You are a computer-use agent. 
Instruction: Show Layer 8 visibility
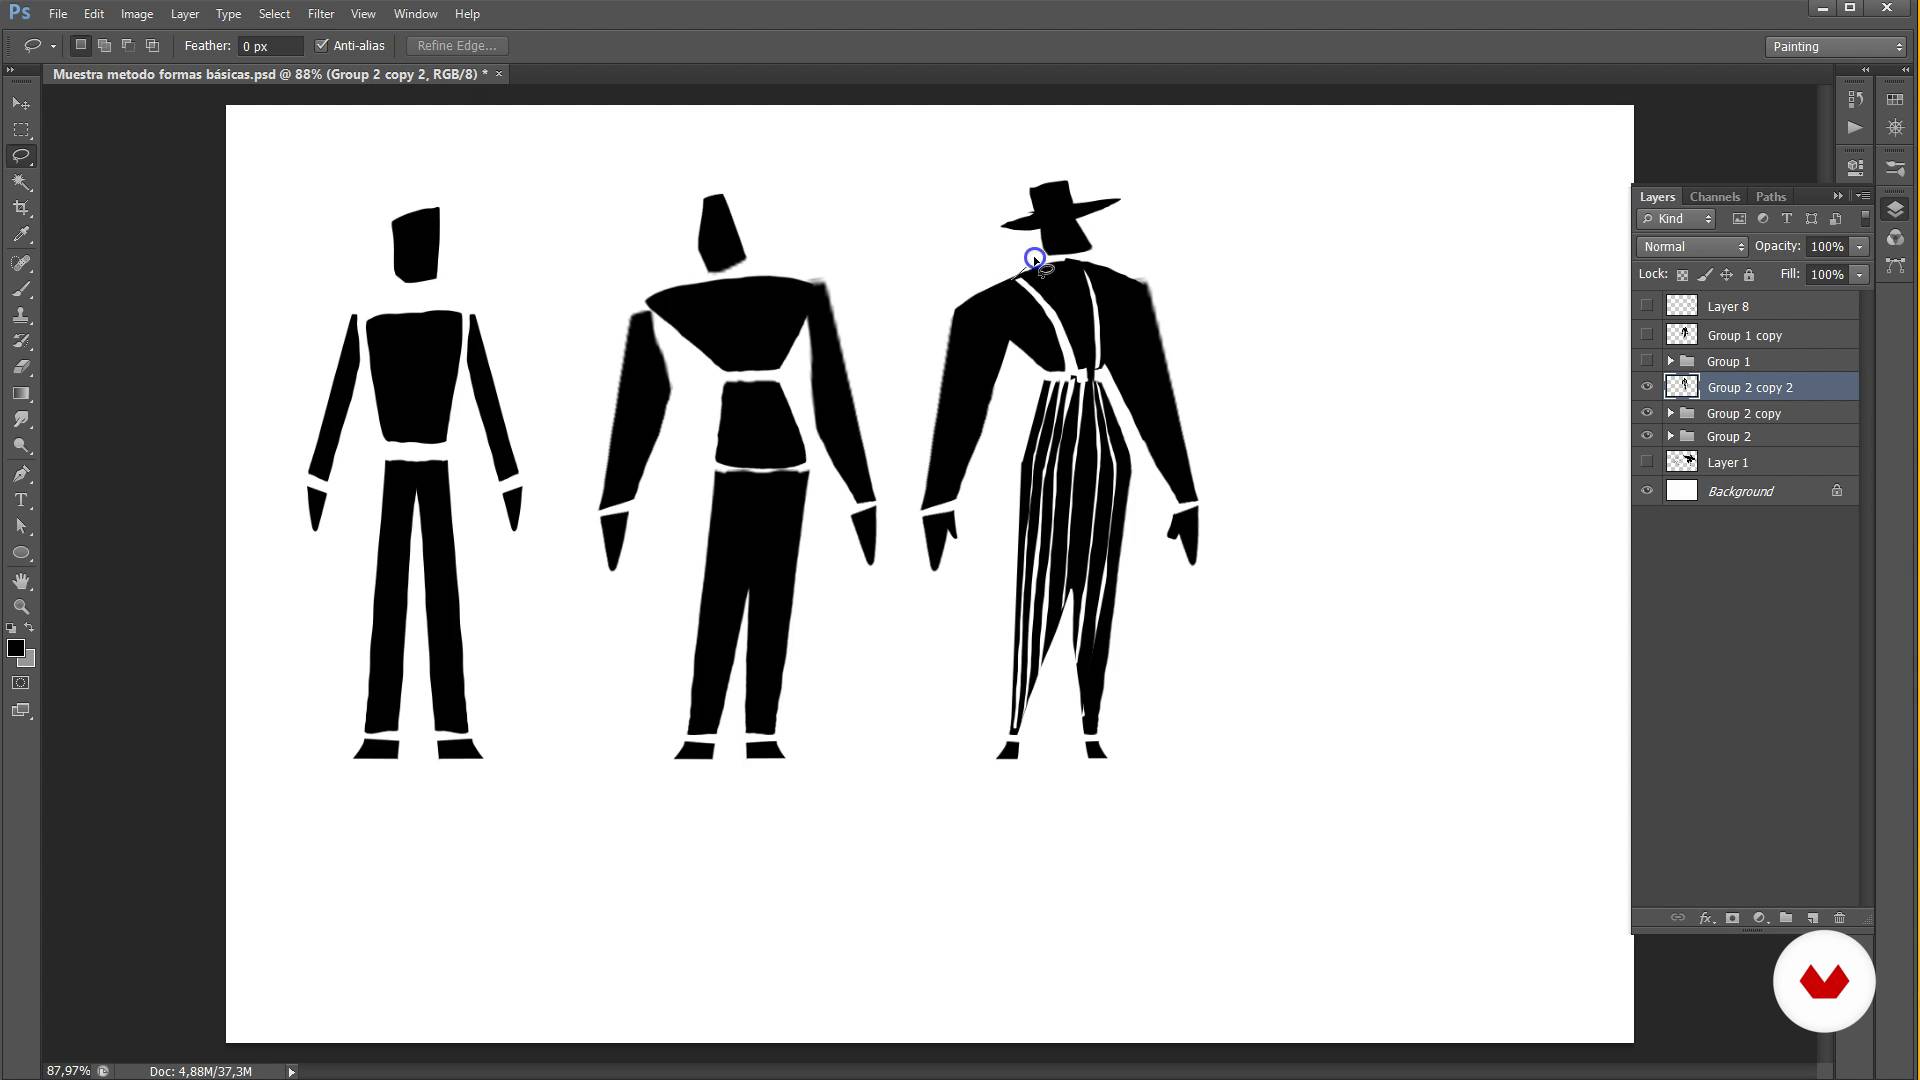pyautogui.click(x=1647, y=306)
